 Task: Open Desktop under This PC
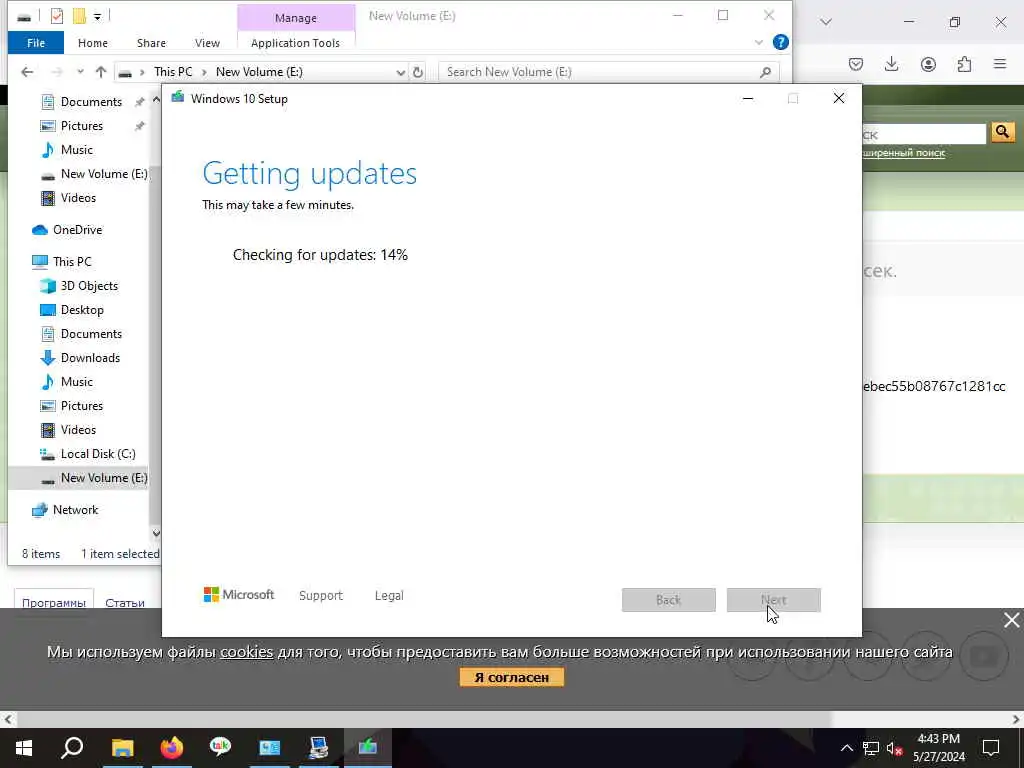point(82,310)
